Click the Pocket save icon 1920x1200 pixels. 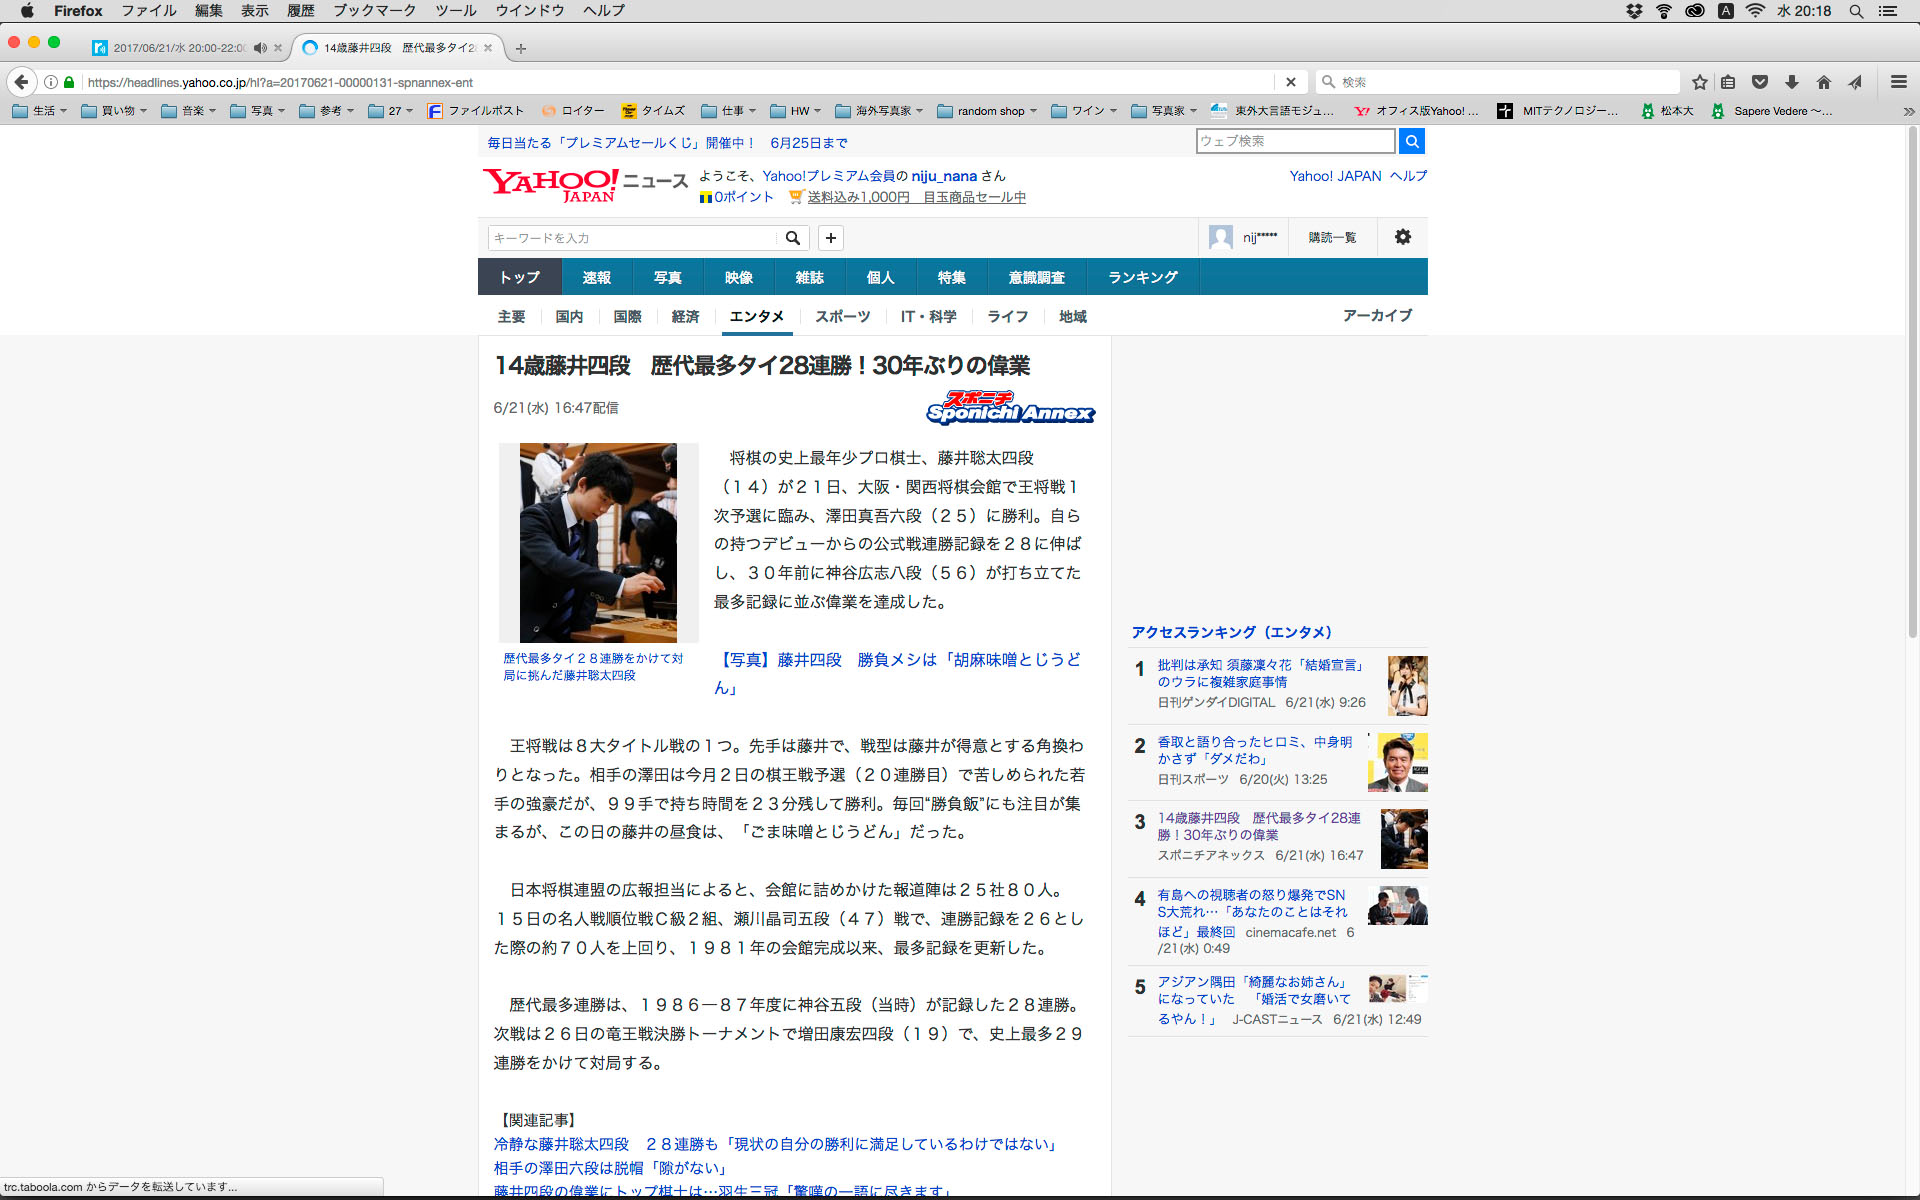[x=1760, y=82]
